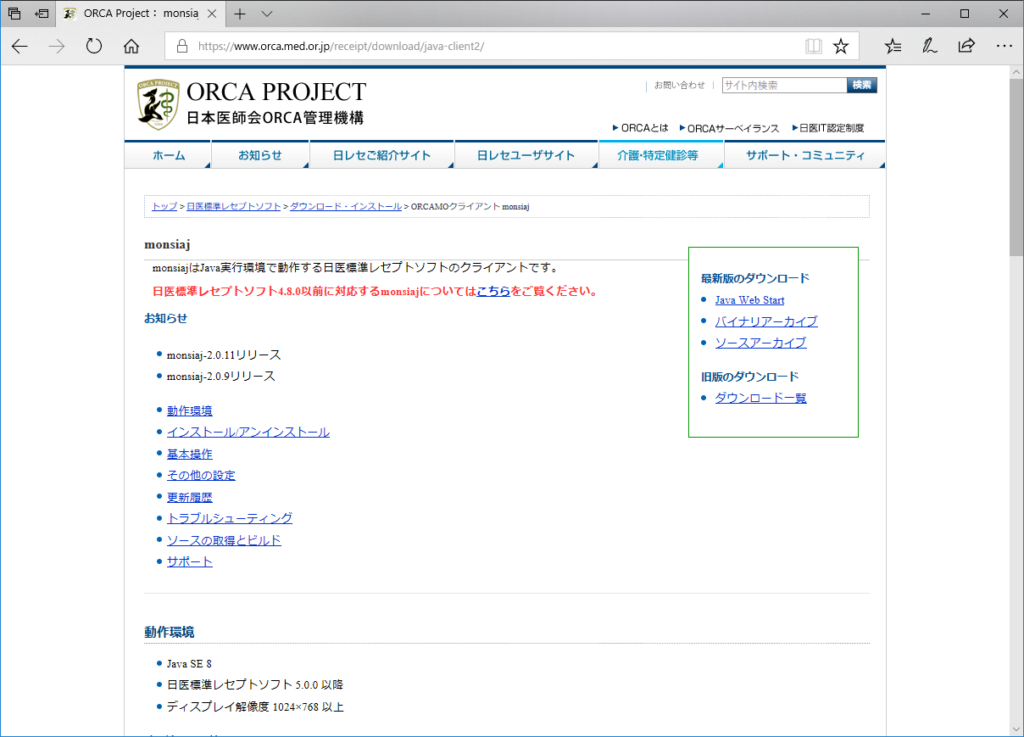
Task: Open the favorites hub icon
Action: pyautogui.click(x=893, y=46)
